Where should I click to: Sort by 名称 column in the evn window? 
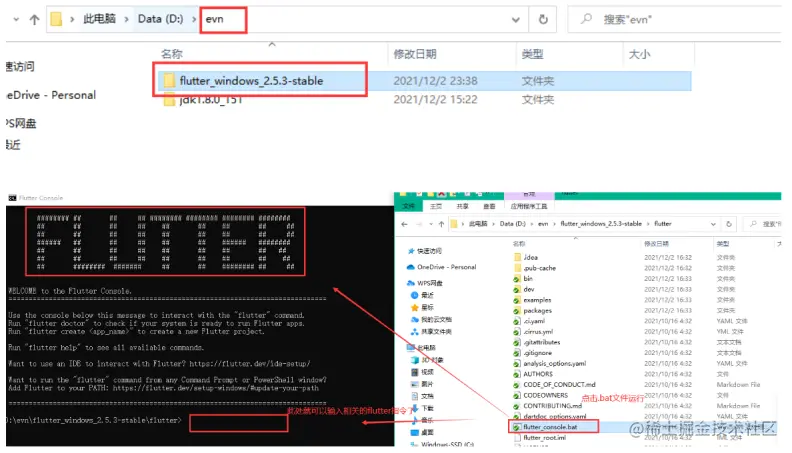(x=172, y=54)
